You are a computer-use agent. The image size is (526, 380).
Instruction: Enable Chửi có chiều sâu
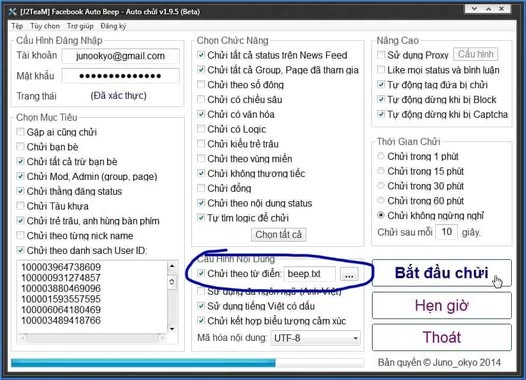(x=201, y=99)
